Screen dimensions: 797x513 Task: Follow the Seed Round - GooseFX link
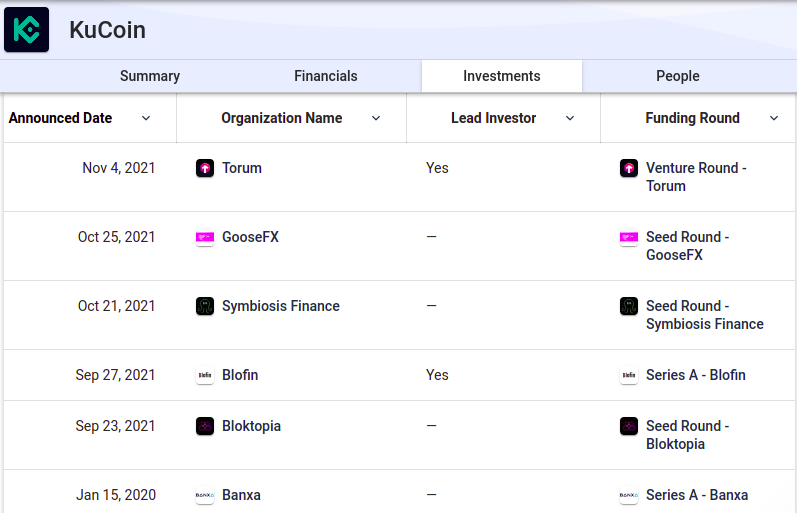(x=688, y=246)
